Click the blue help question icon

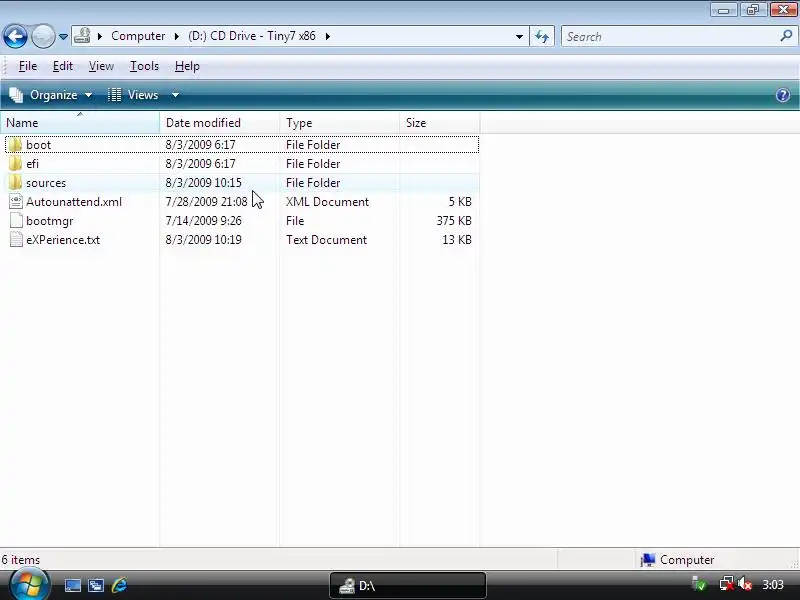[x=783, y=95]
